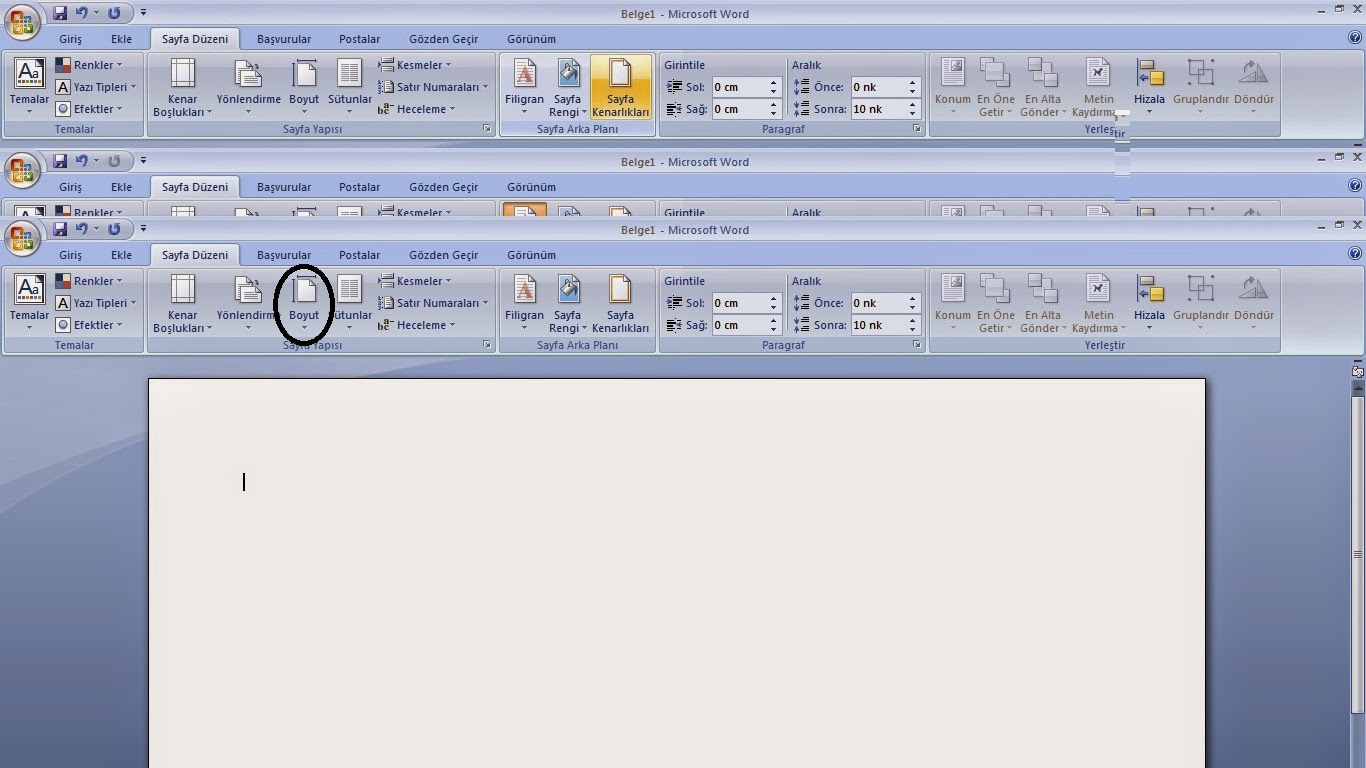1366x768 pixels.
Task: Expand Yazı Tipleri theme fonts in the ribbon above the document
Action: click(x=96, y=303)
